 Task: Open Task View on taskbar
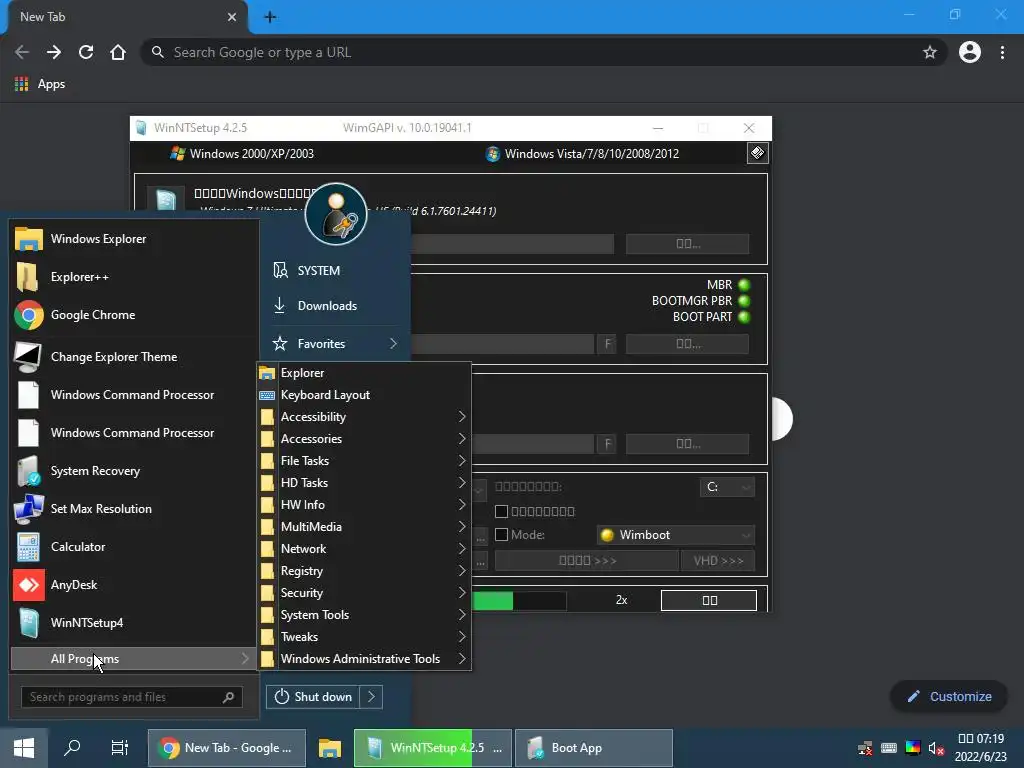tap(120, 748)
